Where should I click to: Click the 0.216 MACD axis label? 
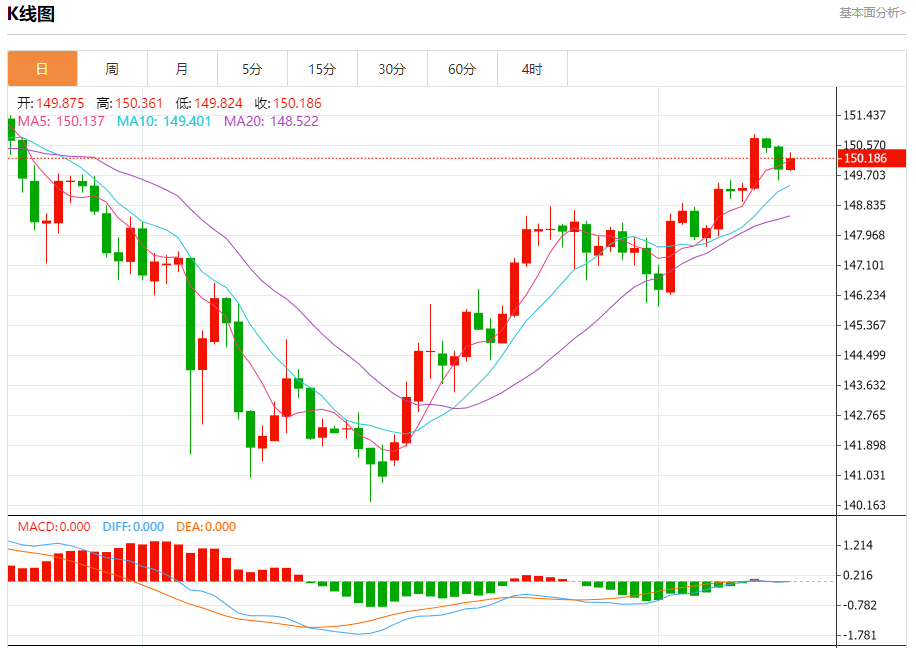pyautogui.click(x=858, y=575)
